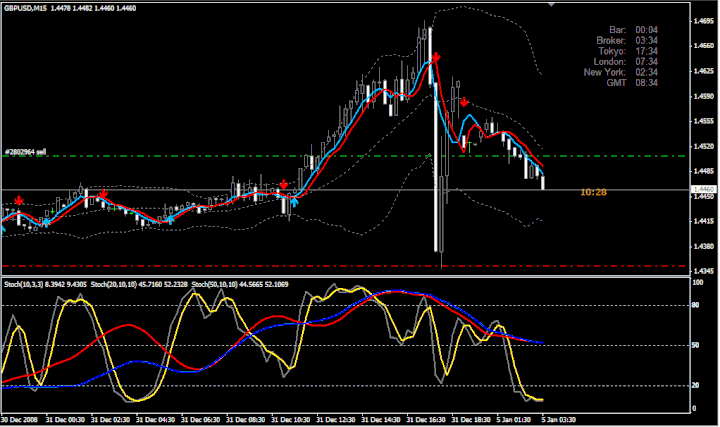The height and width of the screenshot is (427, 720).
Task: Click the 31 Dec 04:30 time axis label
Action: coord(156,420)
